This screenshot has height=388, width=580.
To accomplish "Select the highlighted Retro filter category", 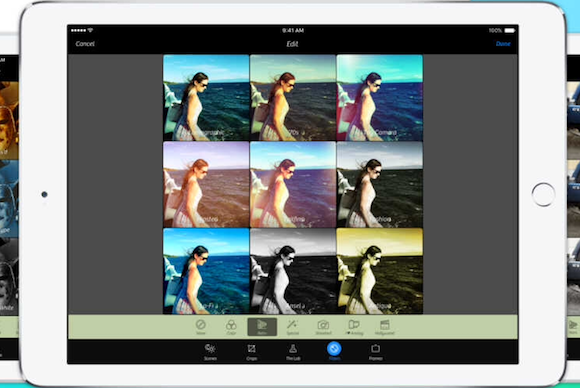I will tap(262, 327).
